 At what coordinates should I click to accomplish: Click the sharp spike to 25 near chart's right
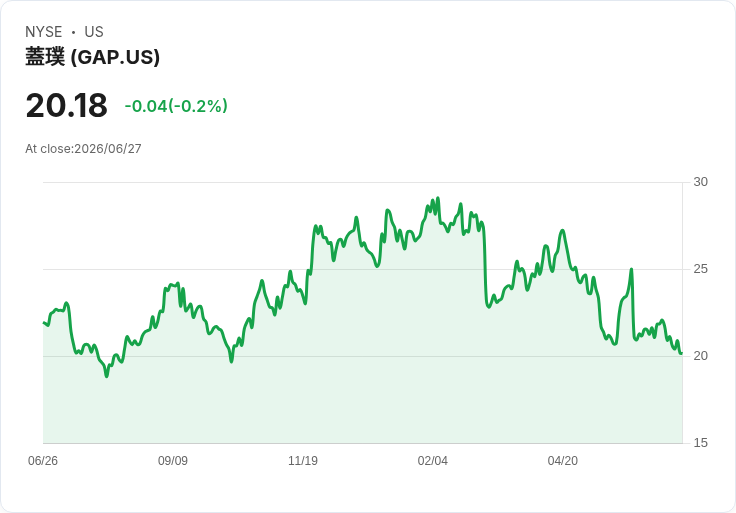[631, 269]
